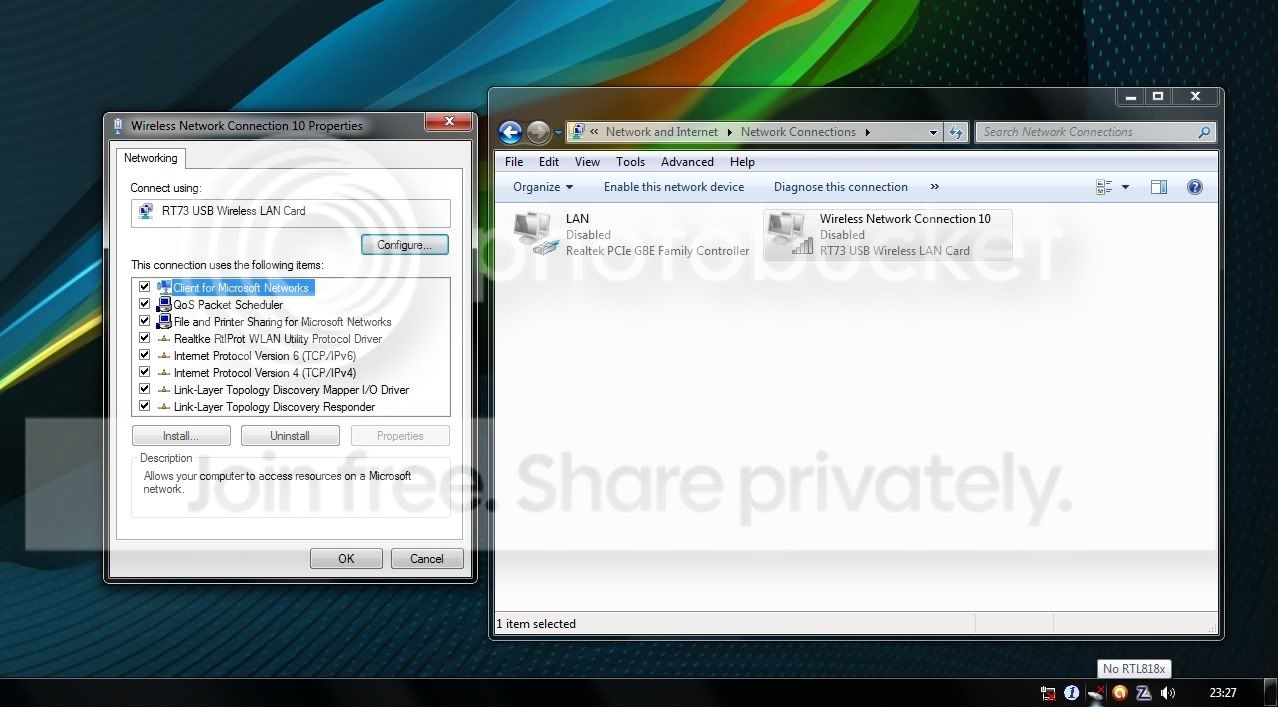Image resolution: width=1278 pixels, height=720 pixels.
Task: Expand hidden address bar path via double chevron
Action: click(x=595, y=132)
